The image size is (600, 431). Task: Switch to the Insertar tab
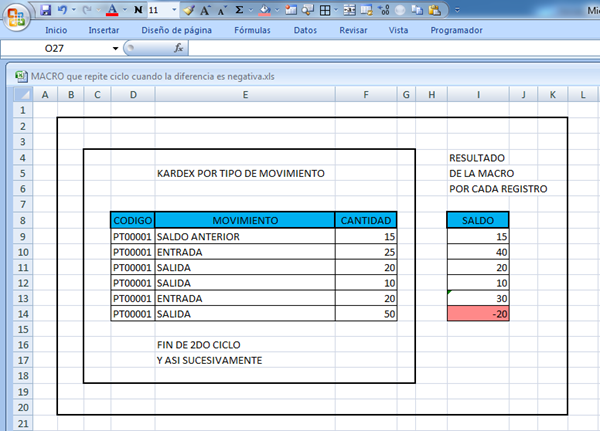(x=104, y=30)
